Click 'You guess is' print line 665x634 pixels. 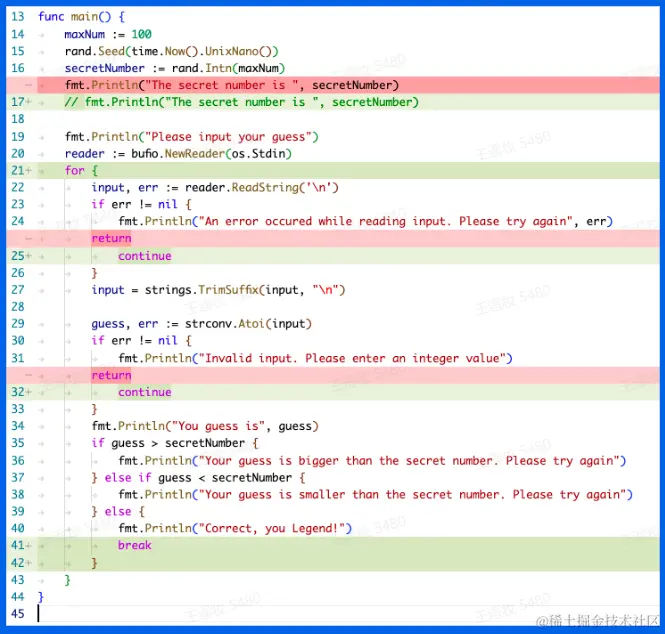point(205,426)
